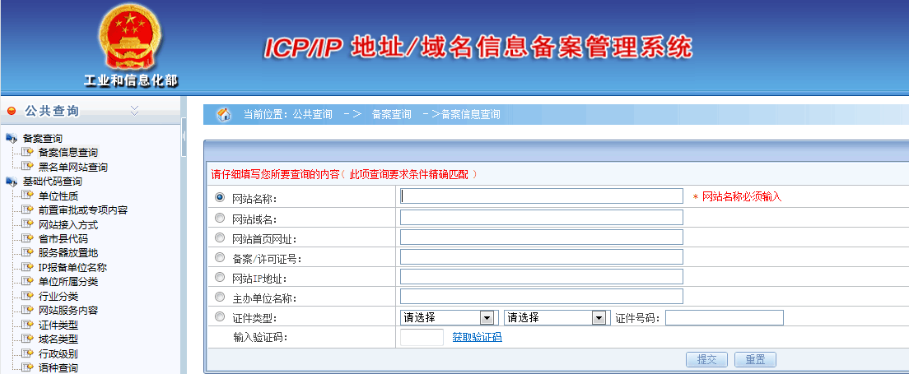Select the 网站域名 radio button
Screen dimensions: 910x376
point(219,218)
